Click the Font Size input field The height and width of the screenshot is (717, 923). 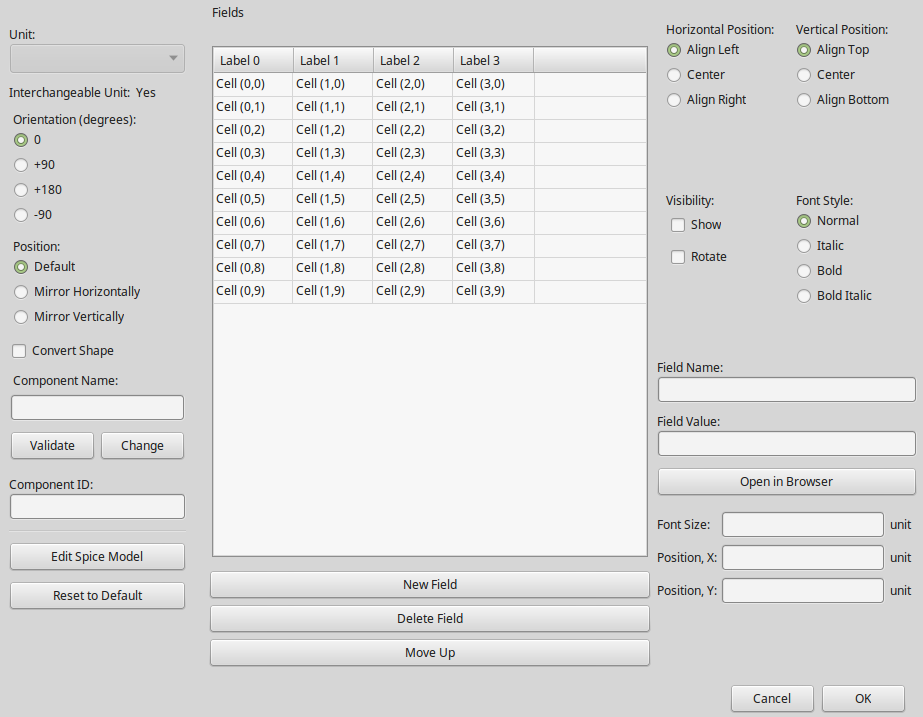click(802, 525)
